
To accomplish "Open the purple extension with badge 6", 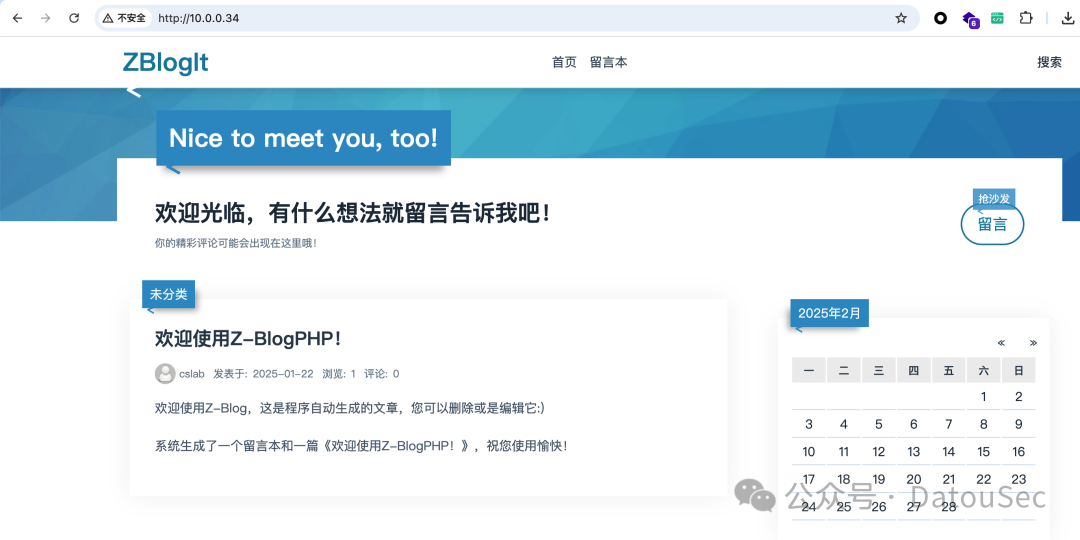I will click(970, 19).
